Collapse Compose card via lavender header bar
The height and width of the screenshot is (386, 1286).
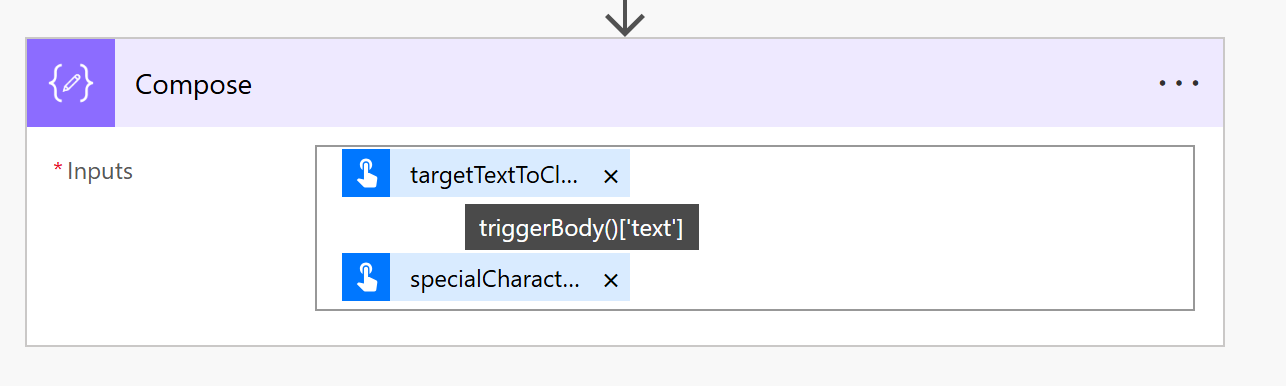(700, 84)
